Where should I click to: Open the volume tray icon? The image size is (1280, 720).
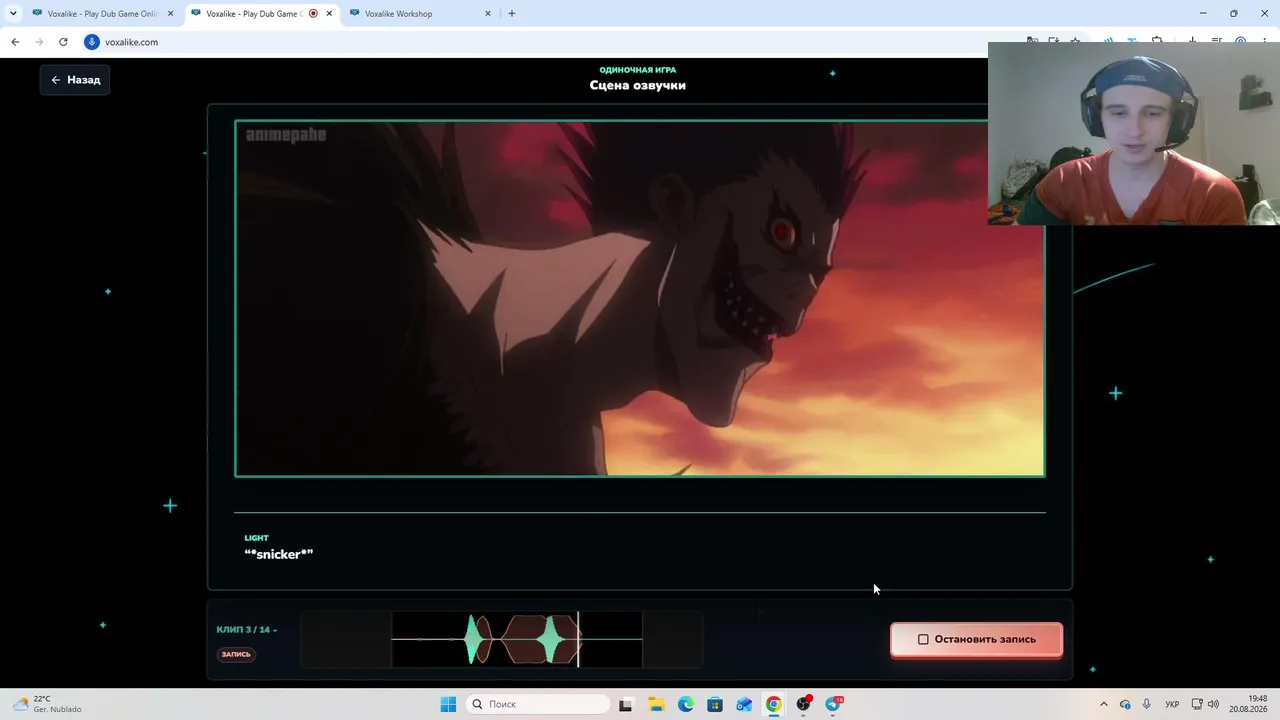click(1213, 704)
